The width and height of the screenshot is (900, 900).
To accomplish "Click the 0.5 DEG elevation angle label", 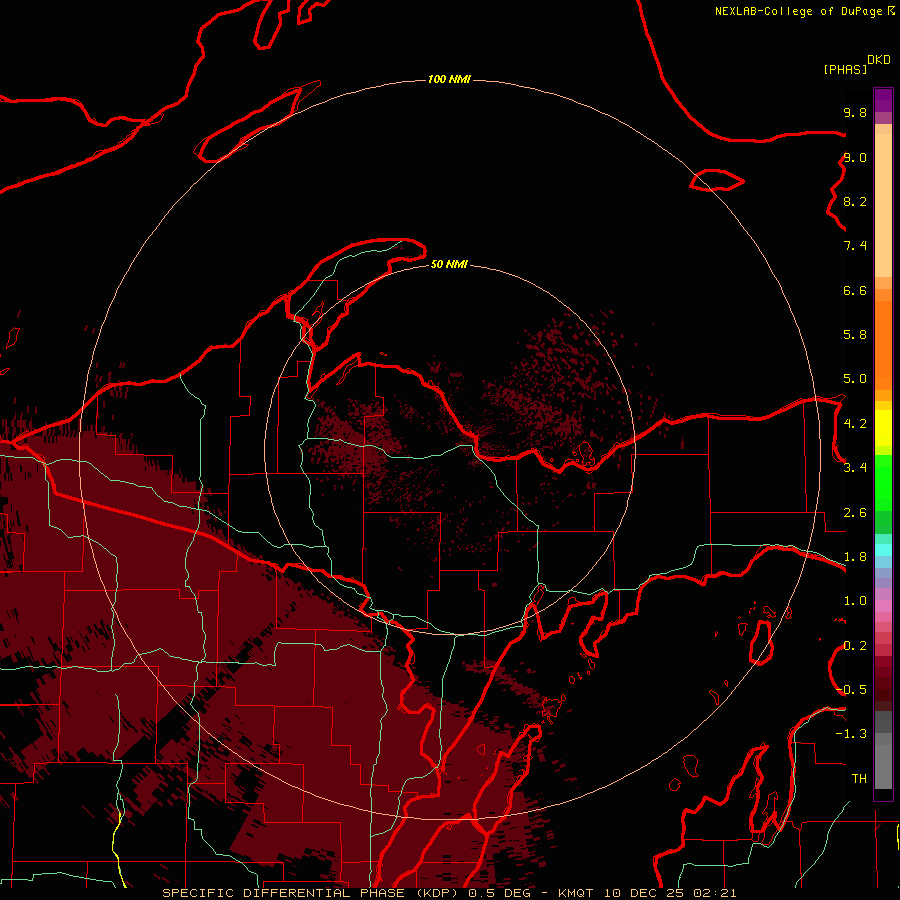I will 499,893.
